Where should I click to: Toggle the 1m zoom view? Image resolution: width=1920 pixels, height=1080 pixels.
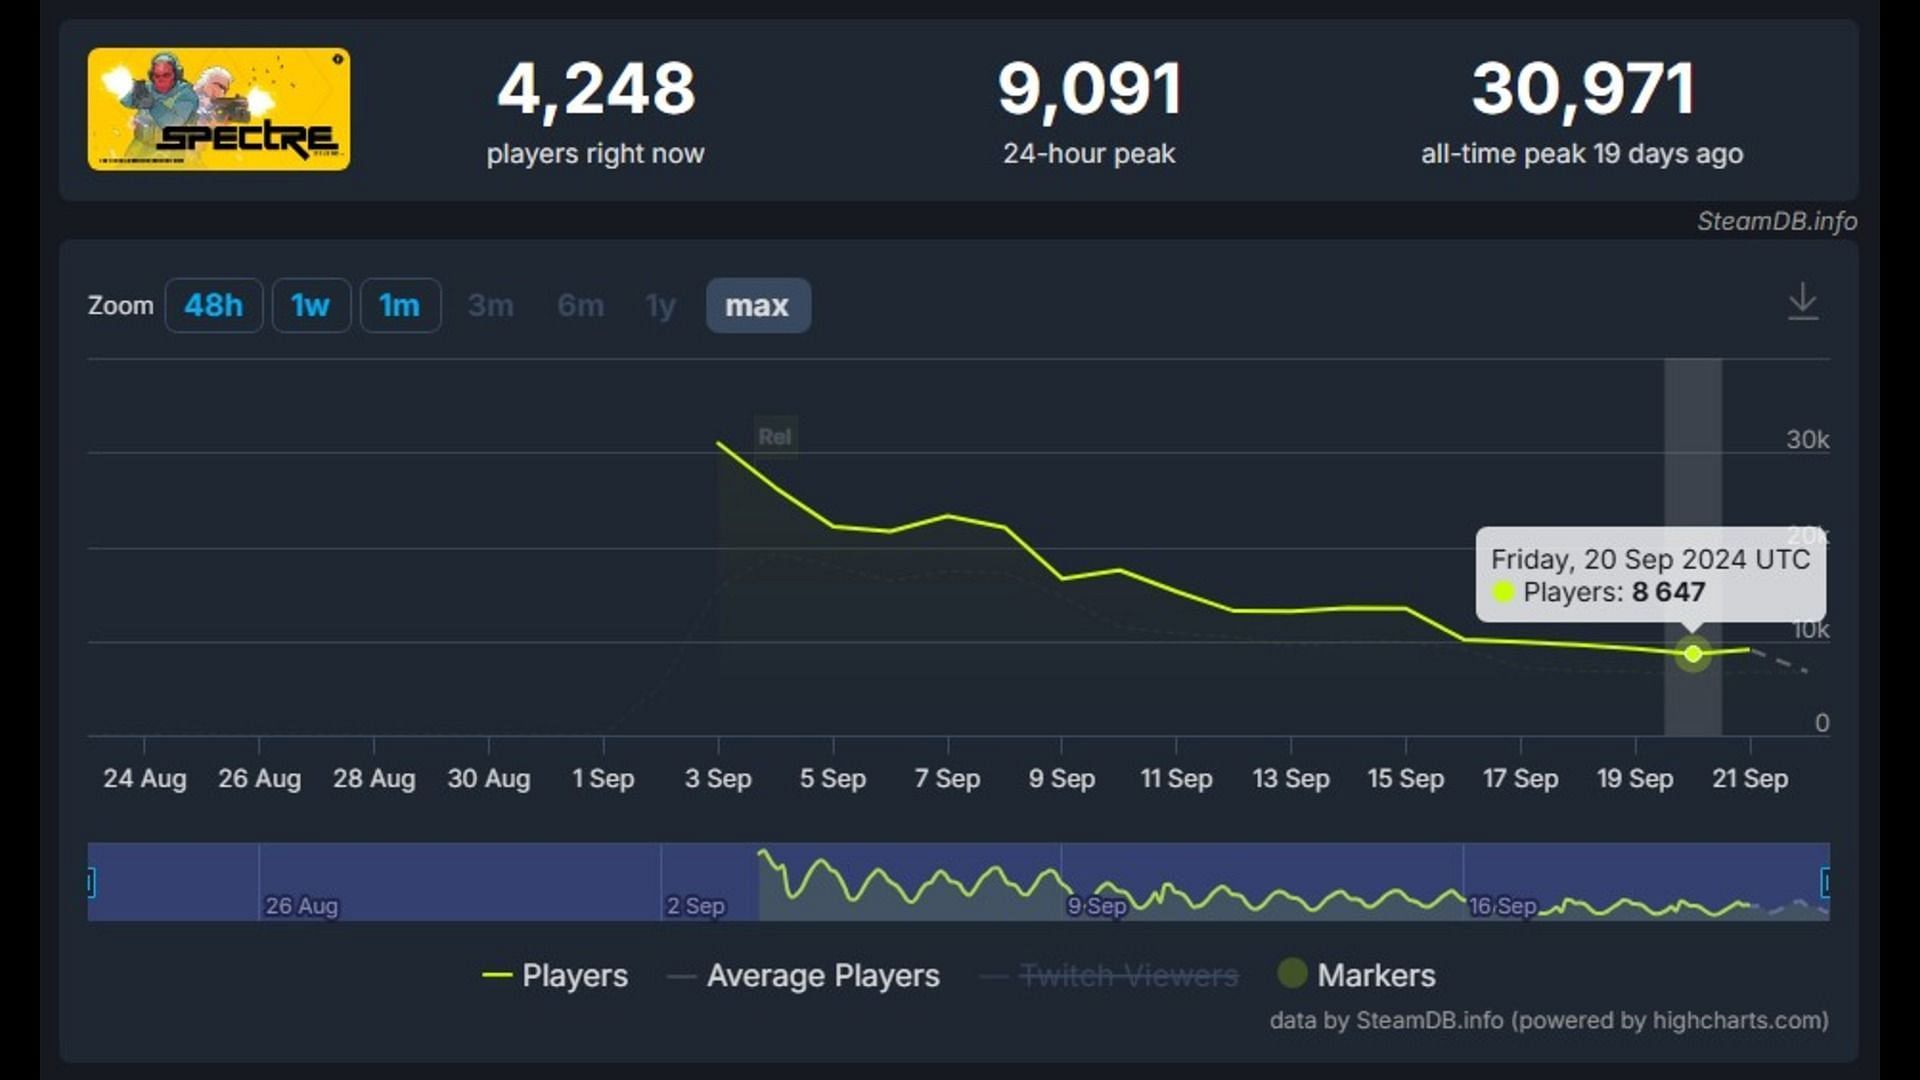point(398,305)
